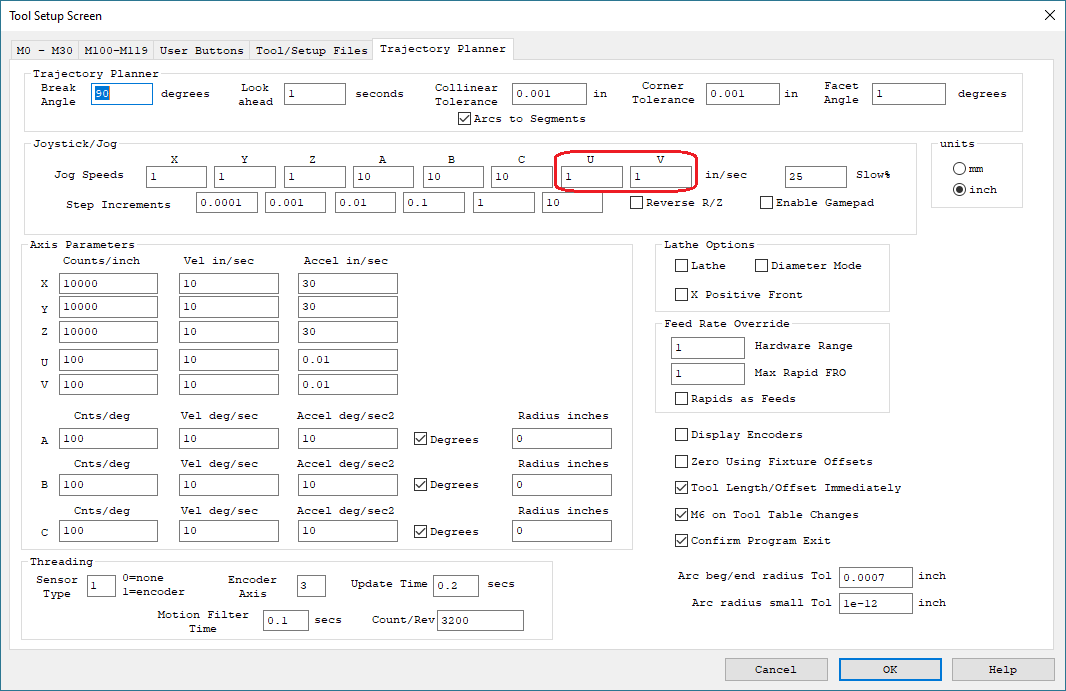Toggle Reverse R/Z checkbox
This screenshot has height=691, width=1066.
pos(637,203)
